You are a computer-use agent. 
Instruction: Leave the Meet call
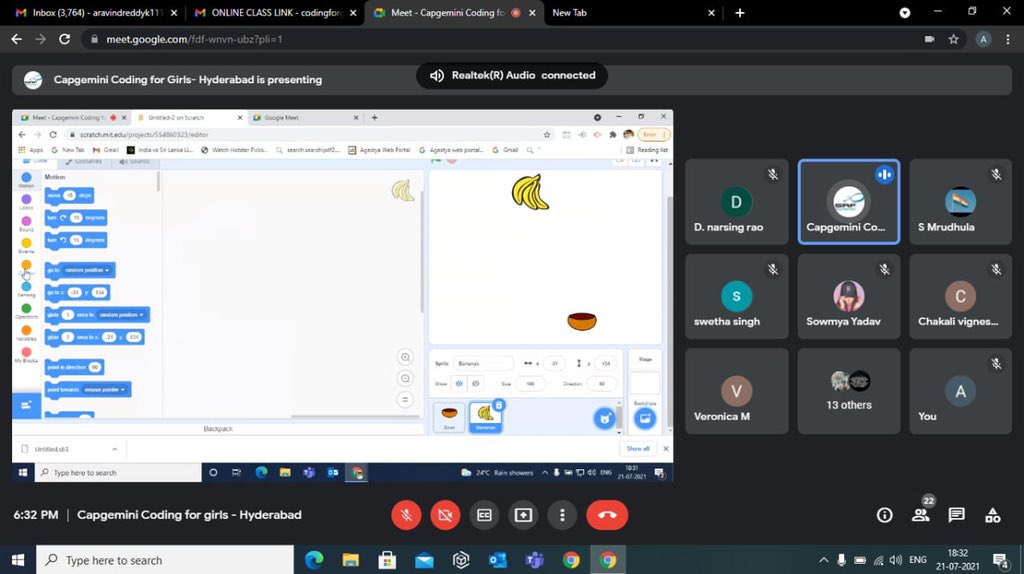point(607,515)
